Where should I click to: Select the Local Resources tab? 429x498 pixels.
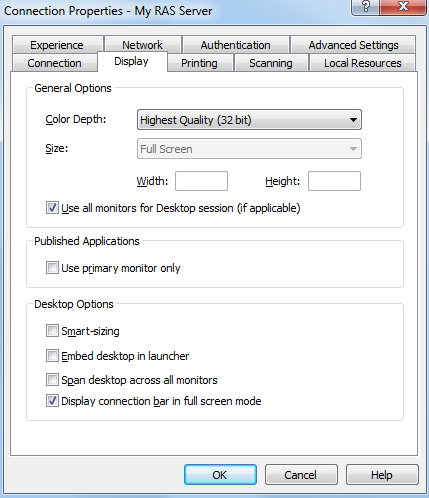pos(363,63)
